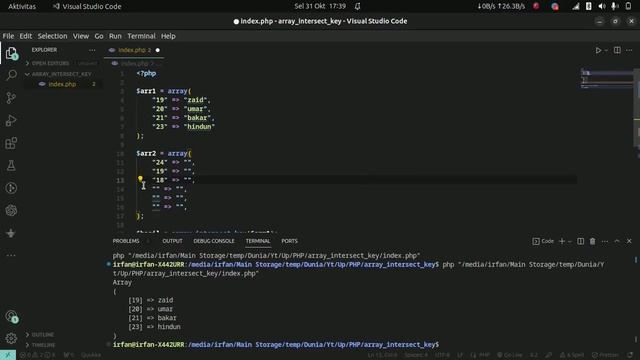This screenshot has width=640, height=360.
Task: Kill the terminal with trash icon
Action: click(592, 241)
